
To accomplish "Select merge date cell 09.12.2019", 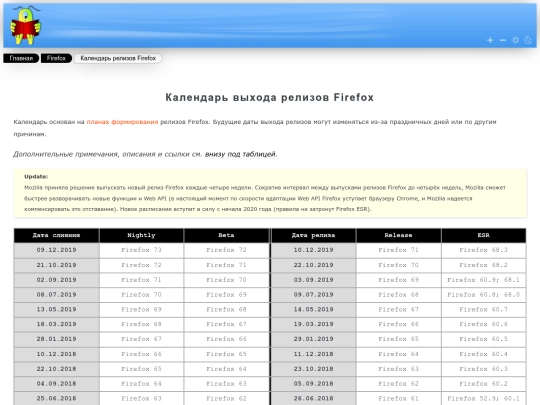I will pos(56,250).
